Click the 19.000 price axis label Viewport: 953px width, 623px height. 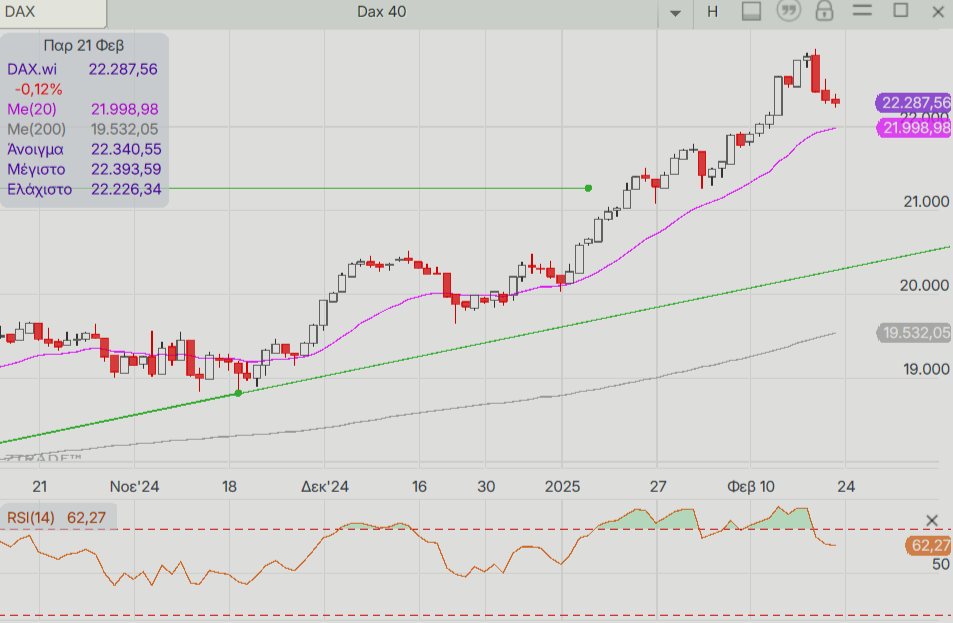pyautogui.click(x=926, y=370)
